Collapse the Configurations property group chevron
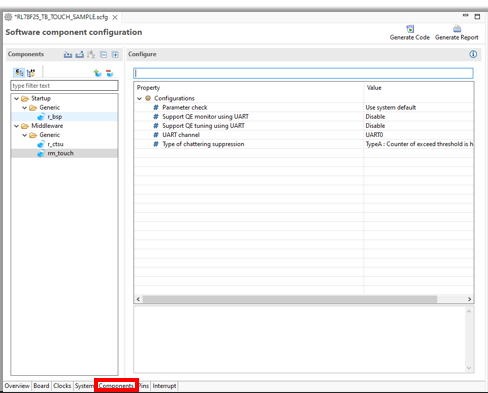Image resolution: width=488 pixels, height=393 pixels. (139, 98)
